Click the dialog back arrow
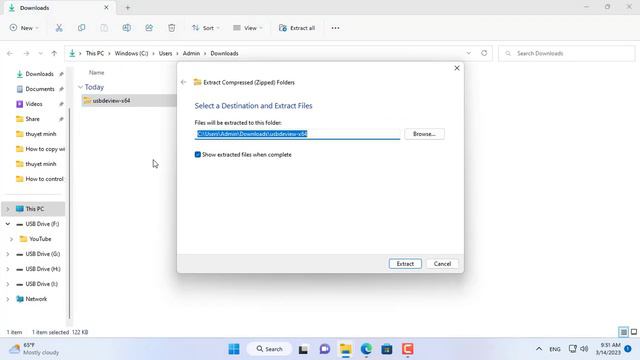Image resolution: width=640 pixels, height=360 pixels. (184, 82)
